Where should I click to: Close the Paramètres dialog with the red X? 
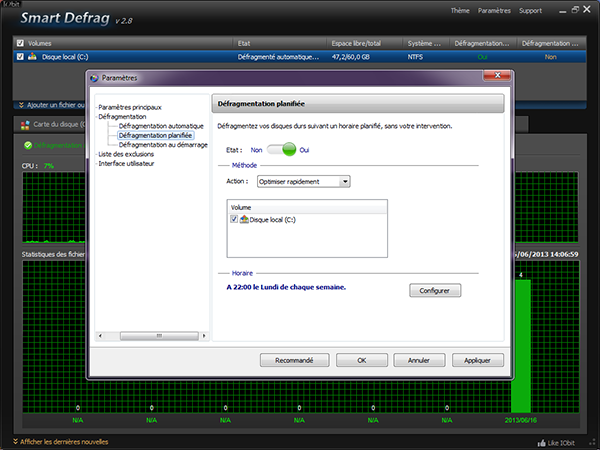499,77
